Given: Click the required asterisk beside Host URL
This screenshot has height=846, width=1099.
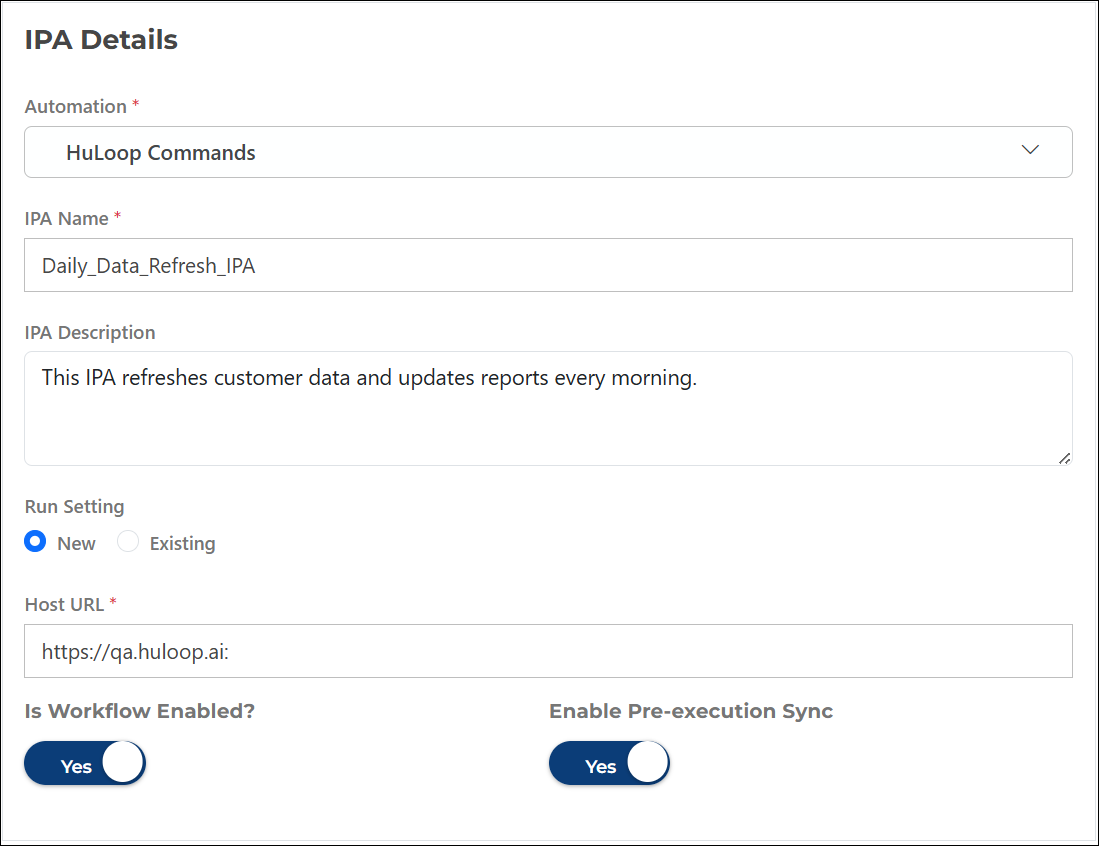Looking at the screenshot, I should (113, 602).
